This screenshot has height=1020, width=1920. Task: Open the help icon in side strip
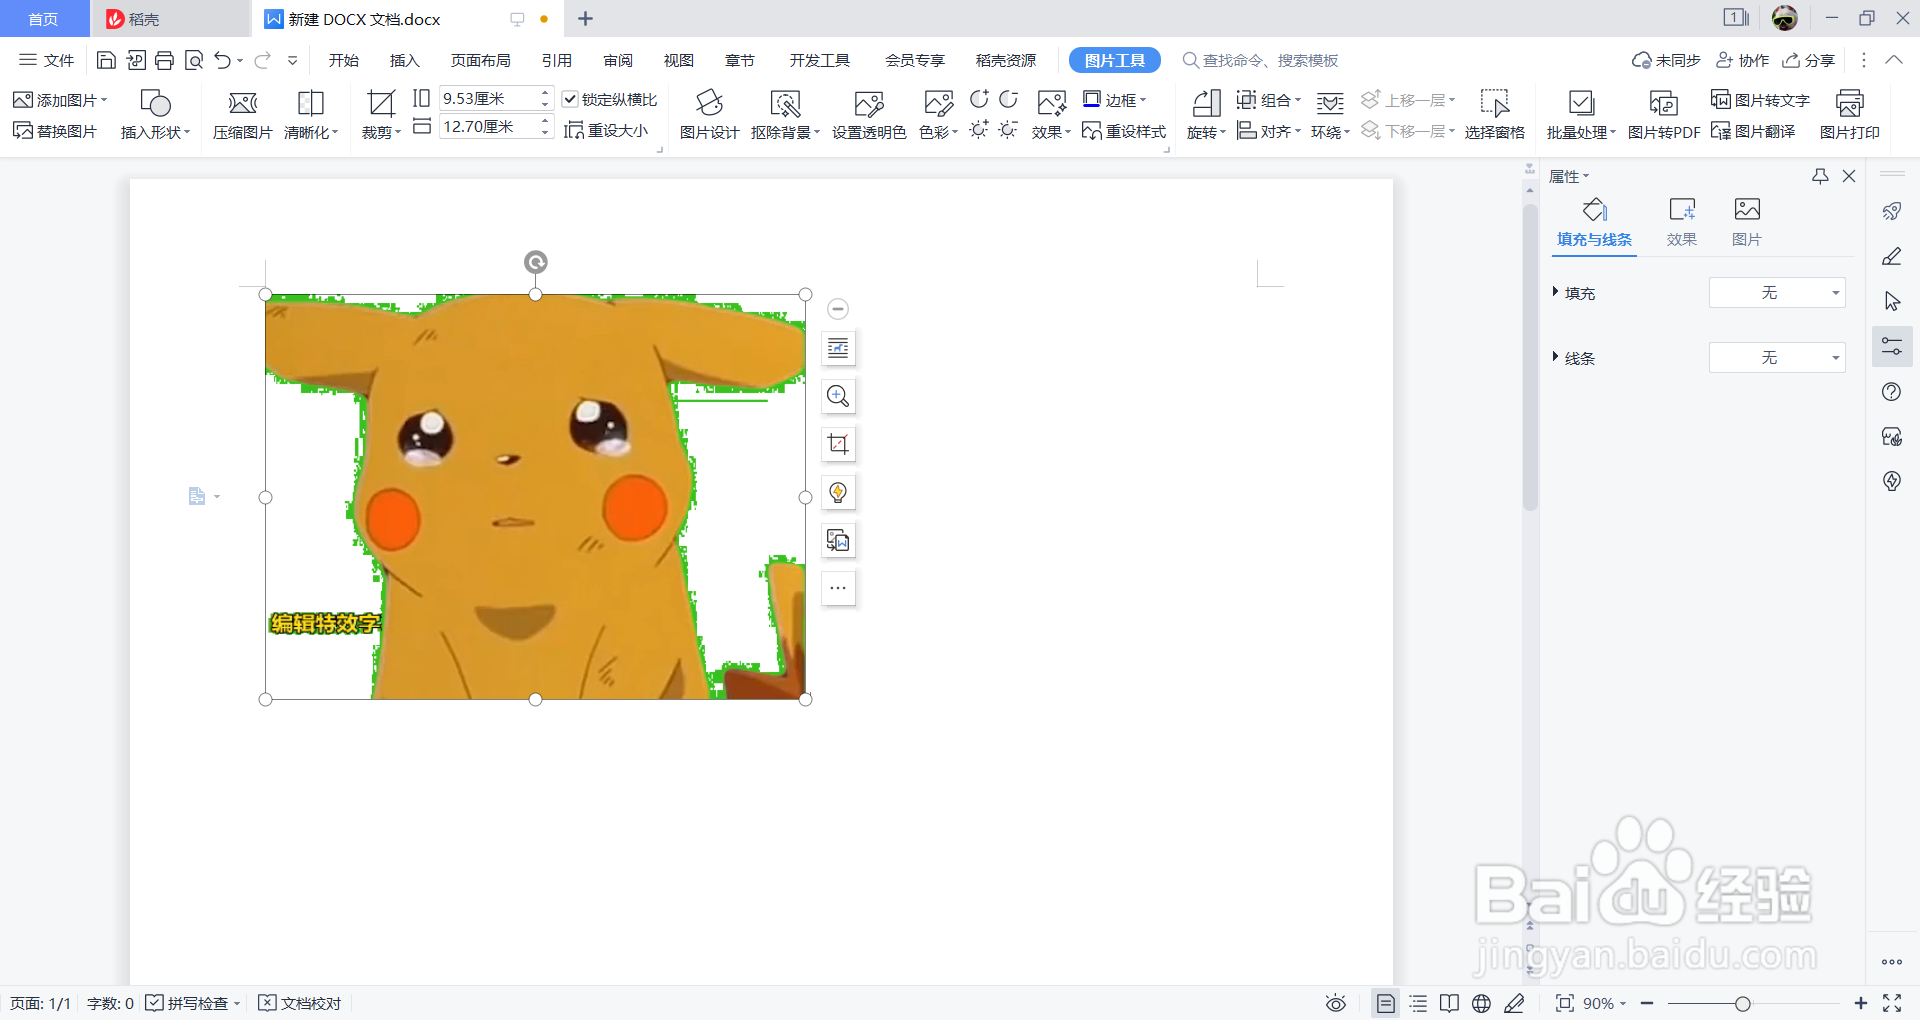1891,392
